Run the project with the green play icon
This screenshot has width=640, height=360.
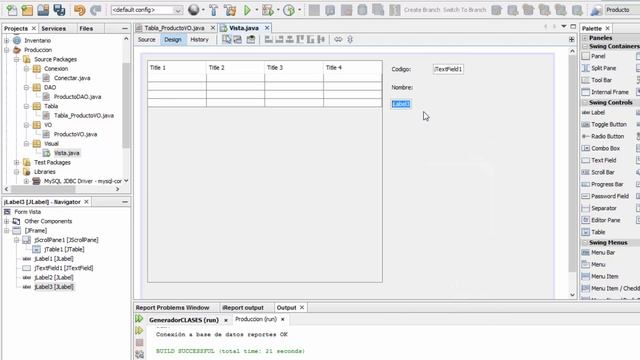coord(247,10)
